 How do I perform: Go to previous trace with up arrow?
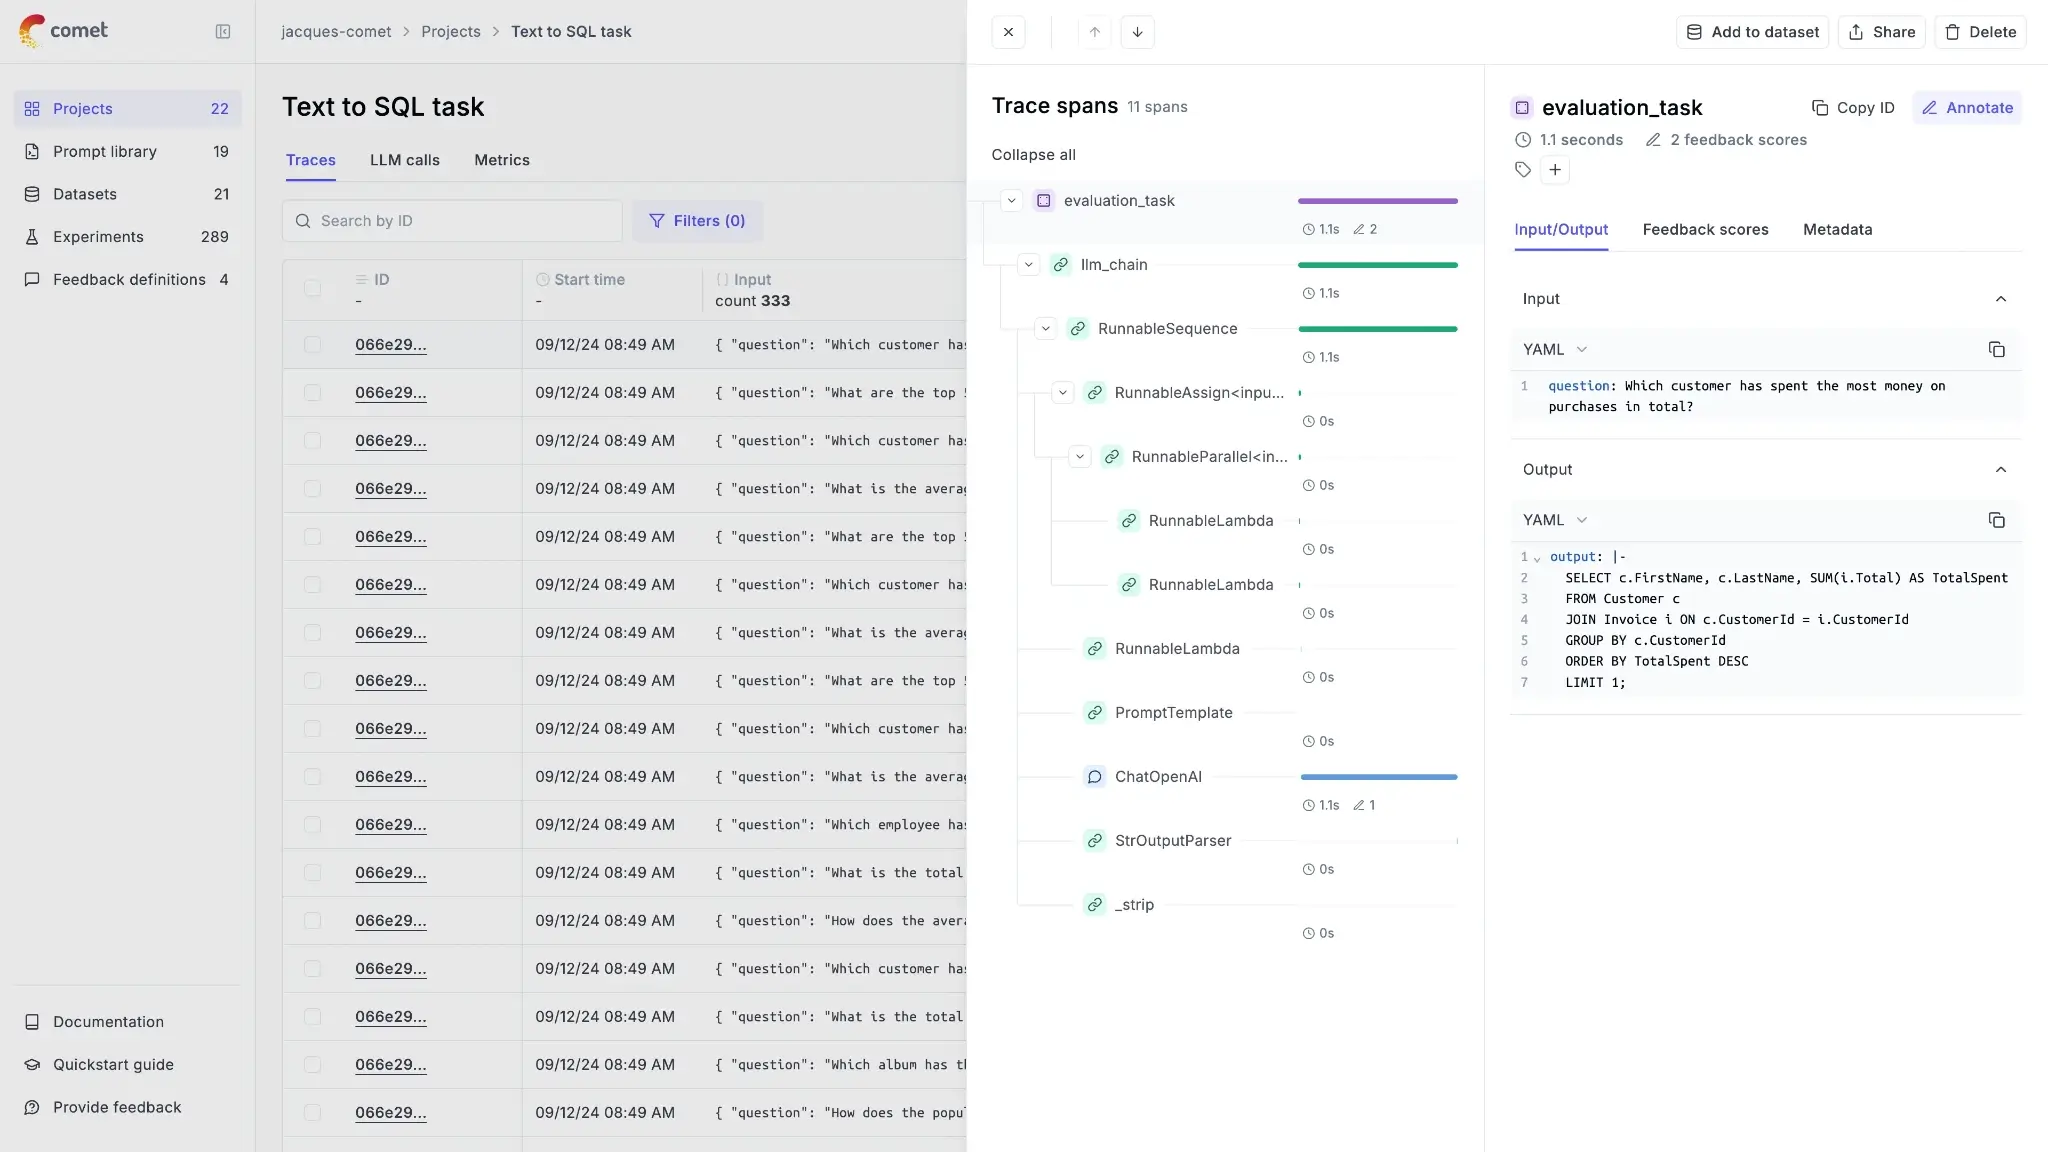click(x=1095, y=32)
